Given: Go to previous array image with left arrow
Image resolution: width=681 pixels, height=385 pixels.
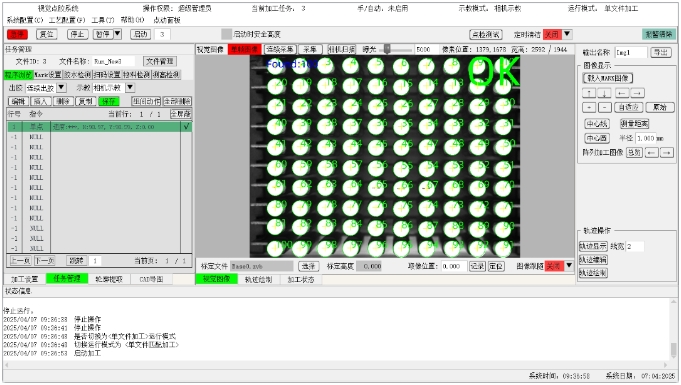Looking at the screenshot, I should click(651, 153).
